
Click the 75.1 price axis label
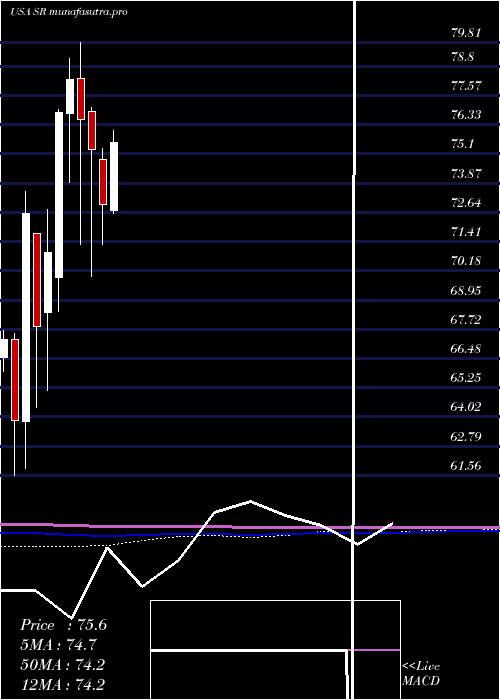point(462,144)
